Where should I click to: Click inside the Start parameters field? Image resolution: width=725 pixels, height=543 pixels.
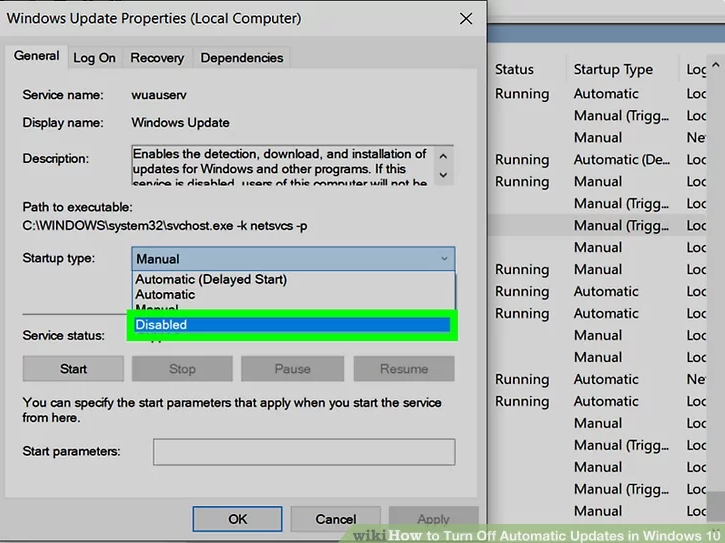click(x=303, y=452)
